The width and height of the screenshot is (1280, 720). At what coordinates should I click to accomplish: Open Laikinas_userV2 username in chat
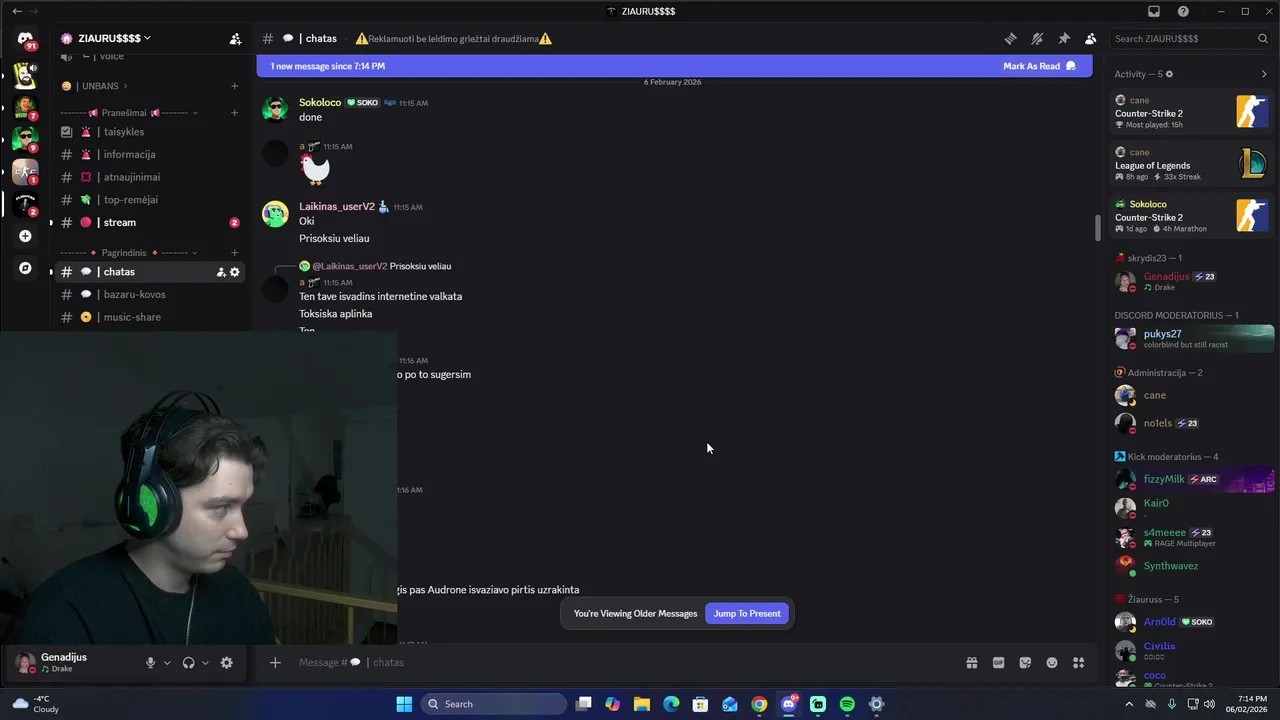[x=337, y=206]
